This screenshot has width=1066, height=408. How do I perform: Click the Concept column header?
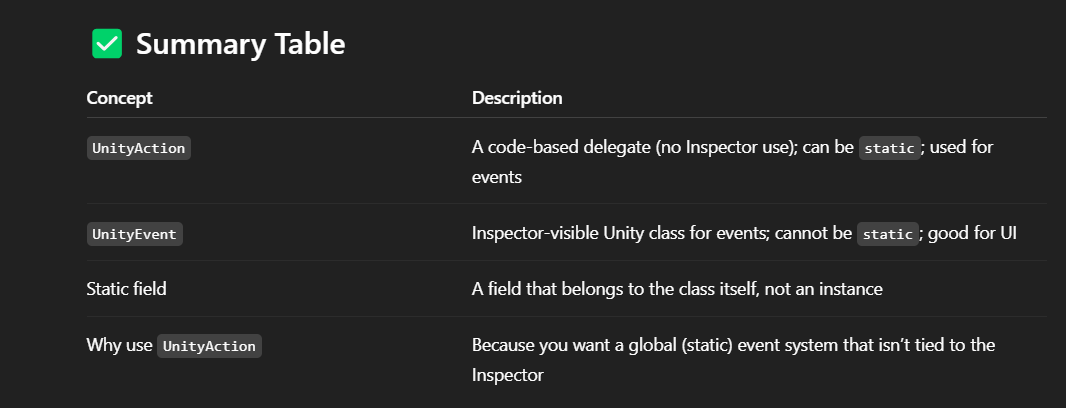tap(119, 98)
